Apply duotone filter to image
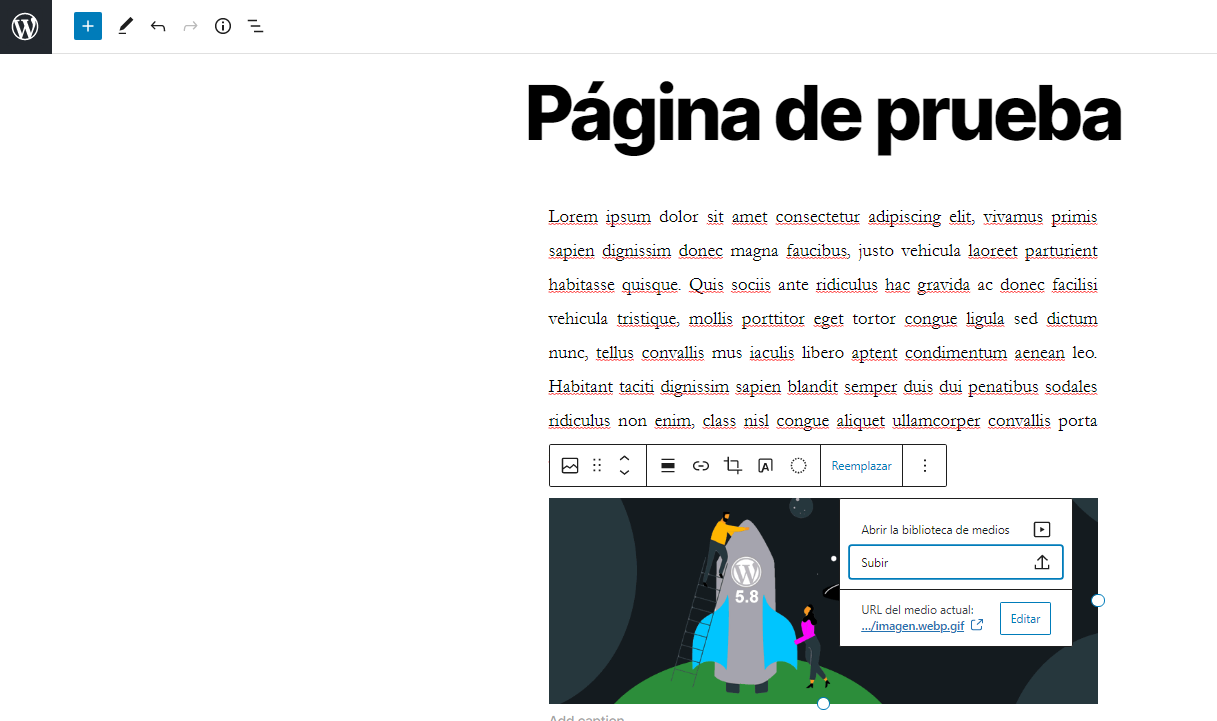The width and height of the screenshot is (1217, 721). [798, 465]
